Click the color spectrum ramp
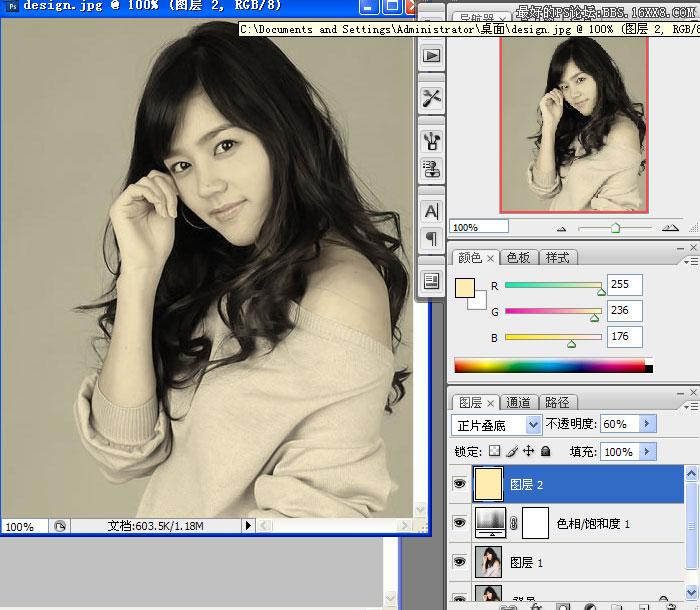The width and height of the screenshot is (700, 610). click(x=554, y=365)
